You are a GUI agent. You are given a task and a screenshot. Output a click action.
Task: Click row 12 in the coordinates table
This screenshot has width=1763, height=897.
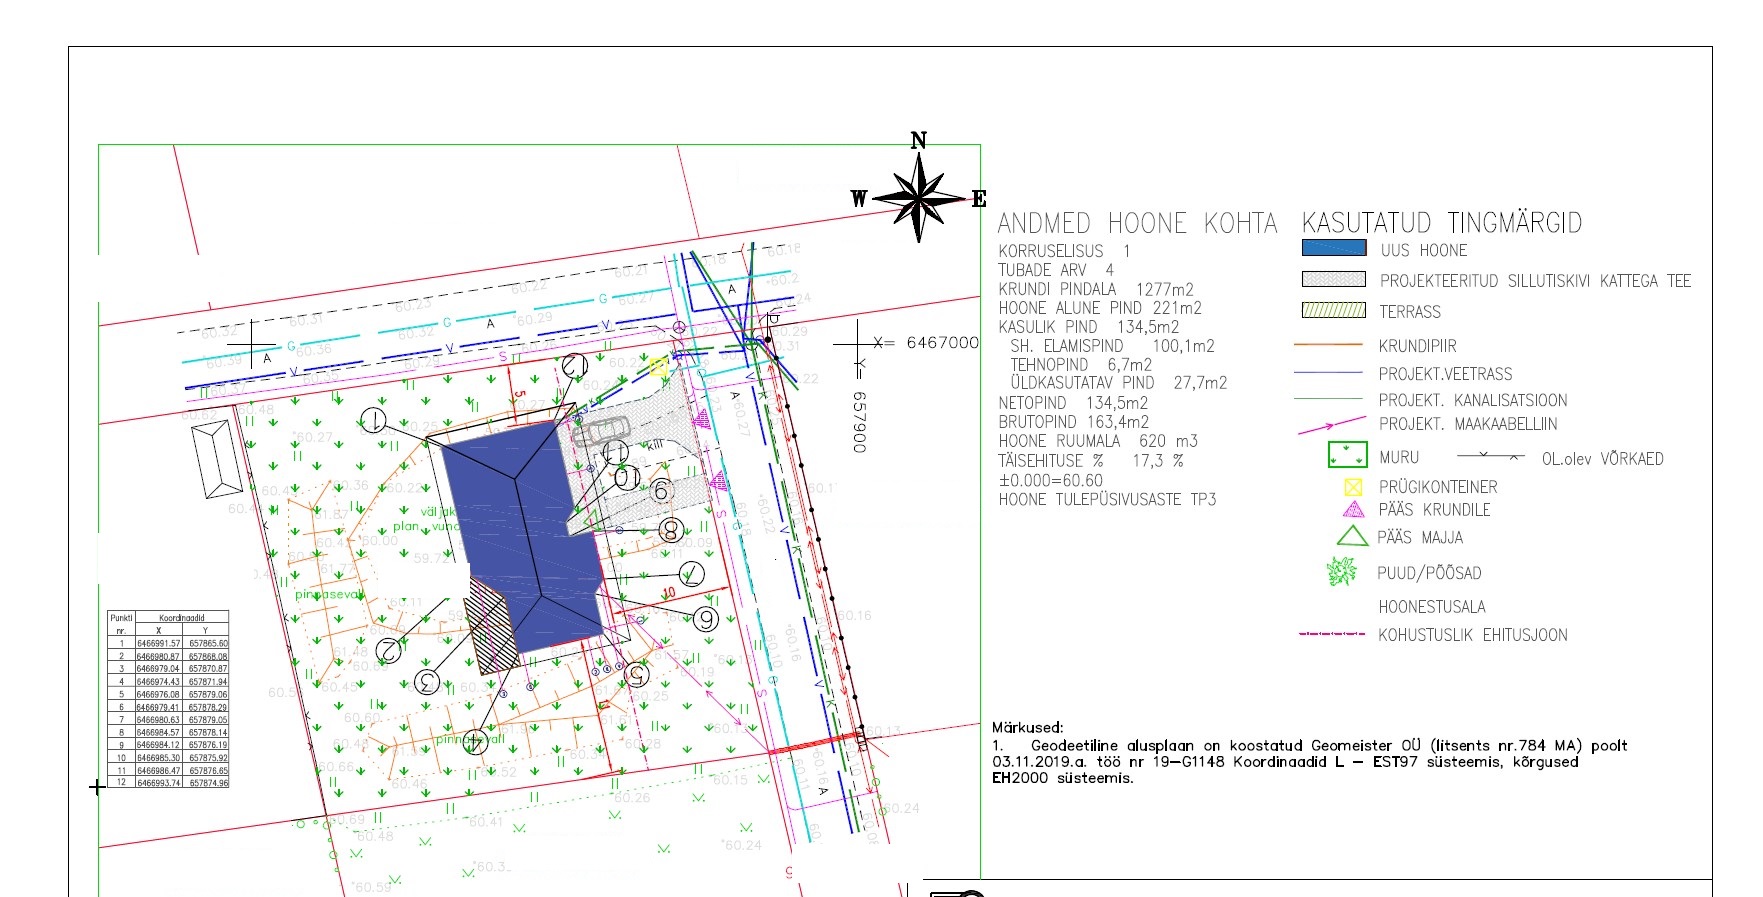[168, 783]
